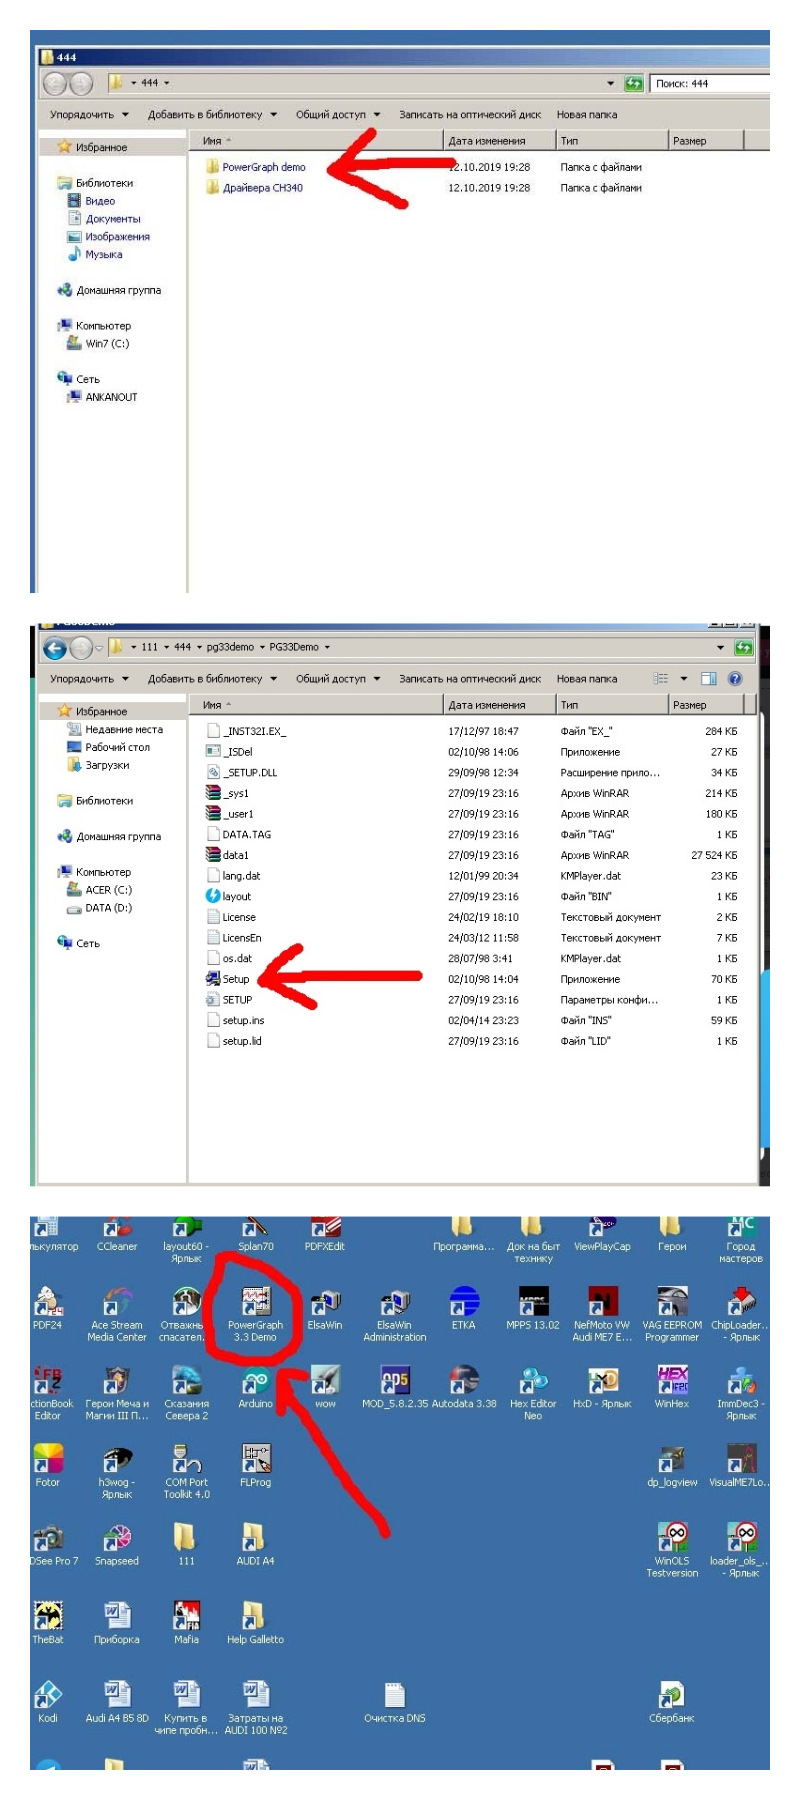Viewport: 800px width, 1800px height.
Task: Select the Драйвера CH340 folder
Action: [262, 188]
